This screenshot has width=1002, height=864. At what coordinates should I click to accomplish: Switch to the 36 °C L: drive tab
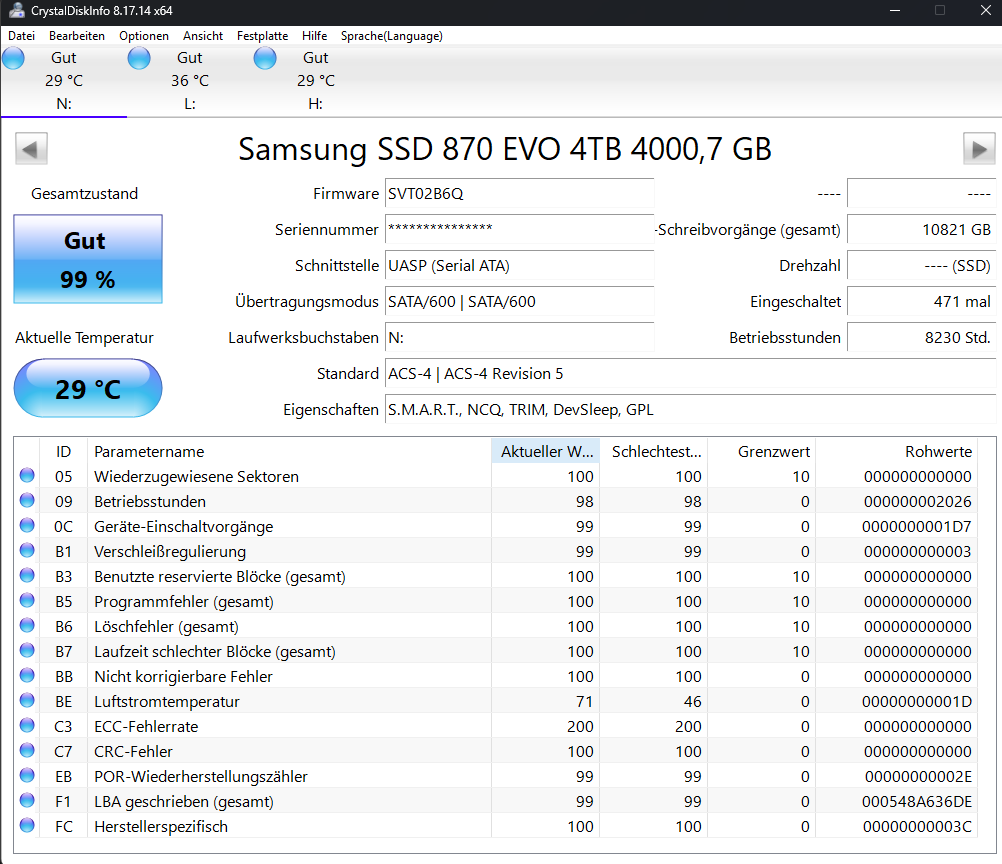189,81
